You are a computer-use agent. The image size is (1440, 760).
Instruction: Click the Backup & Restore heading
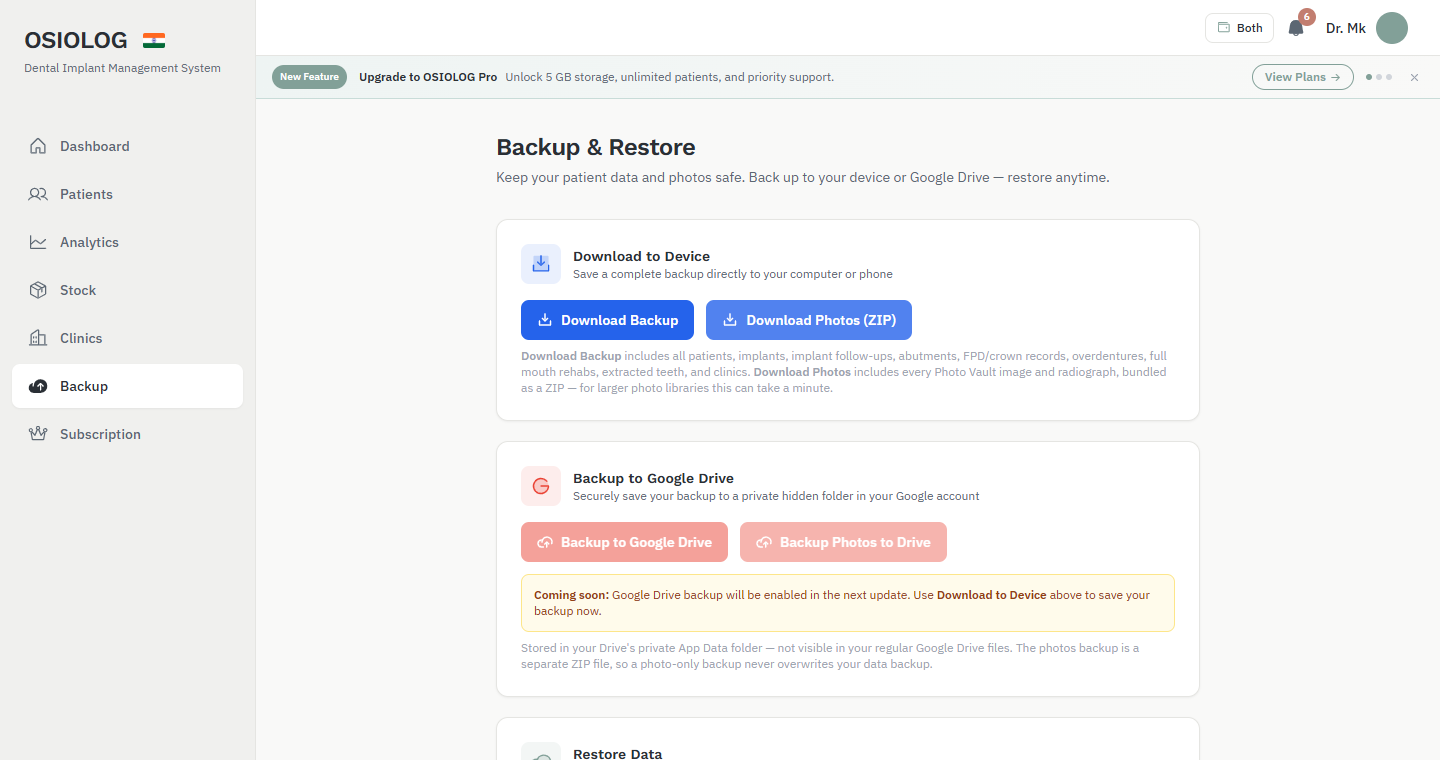[x=596, y=147]
